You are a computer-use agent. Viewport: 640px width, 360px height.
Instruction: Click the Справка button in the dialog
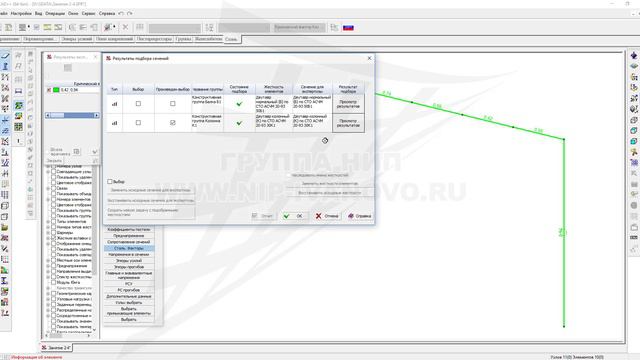coord(359,216)
